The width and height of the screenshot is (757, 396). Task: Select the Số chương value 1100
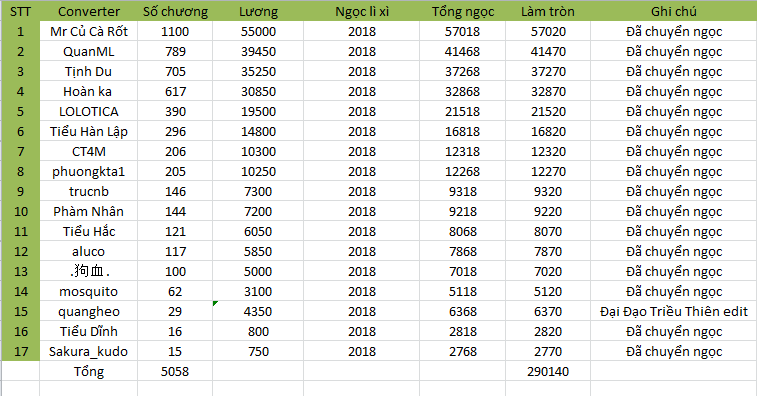pyautogui.click(x=175, y=31)
